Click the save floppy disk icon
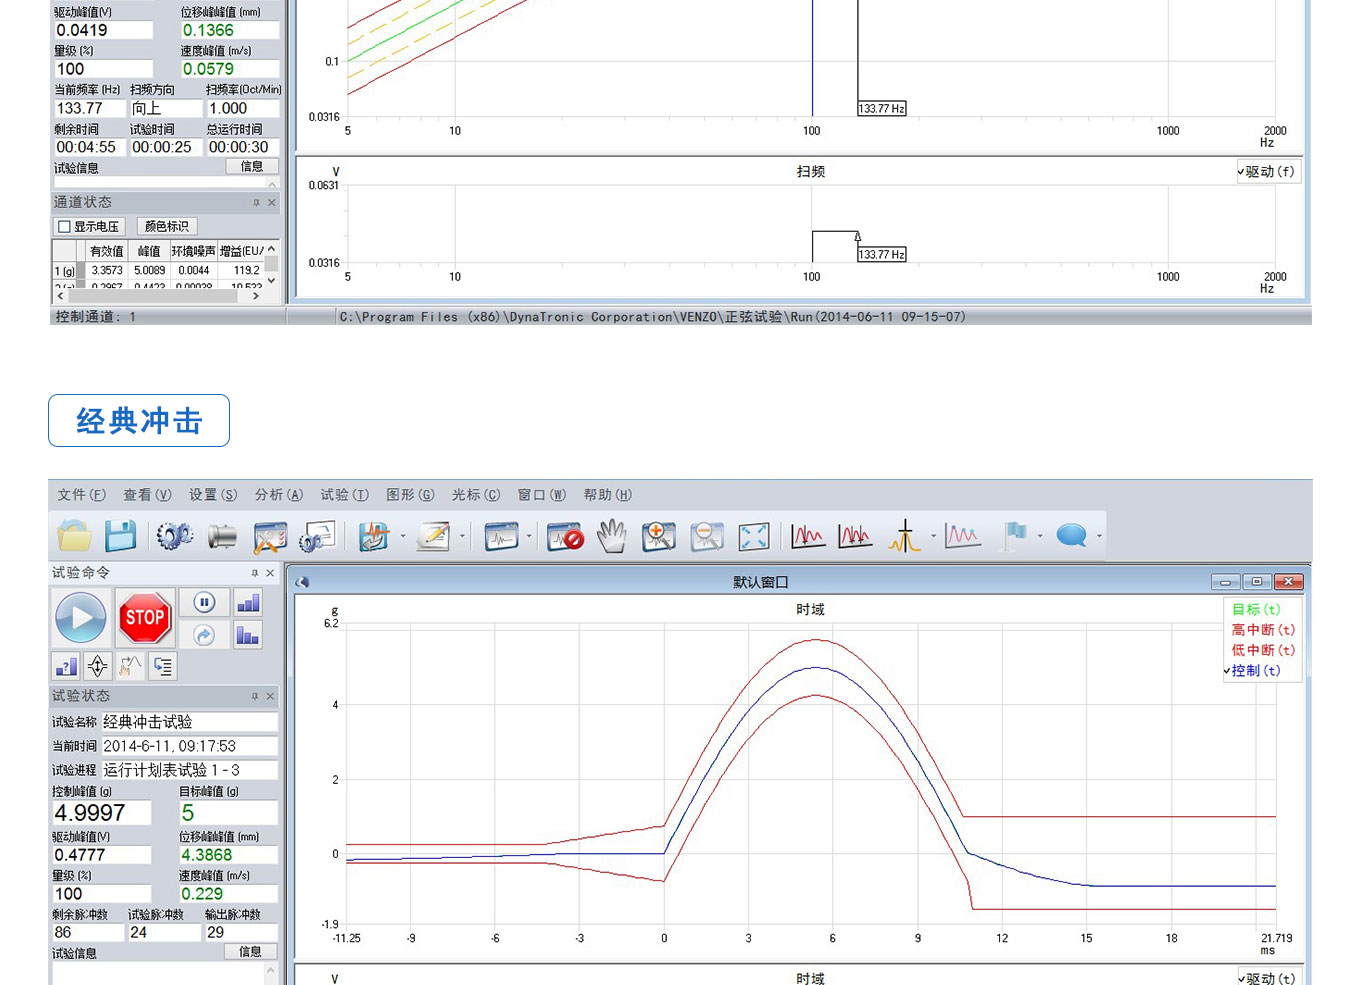Screen dimensions: 1360x985 tap(121, 536)
